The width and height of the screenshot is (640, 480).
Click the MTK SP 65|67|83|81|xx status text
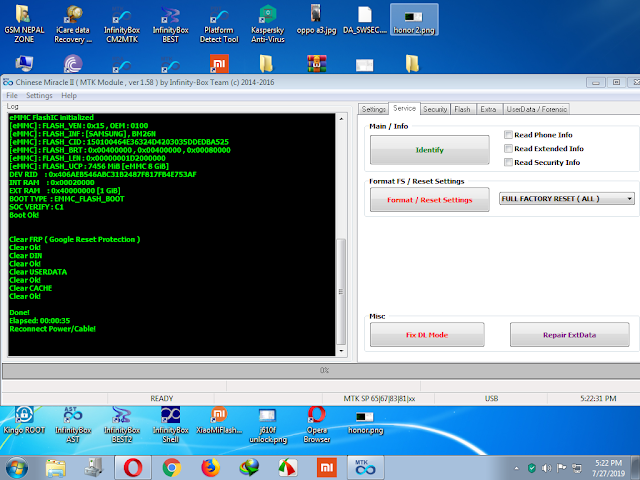379,398
